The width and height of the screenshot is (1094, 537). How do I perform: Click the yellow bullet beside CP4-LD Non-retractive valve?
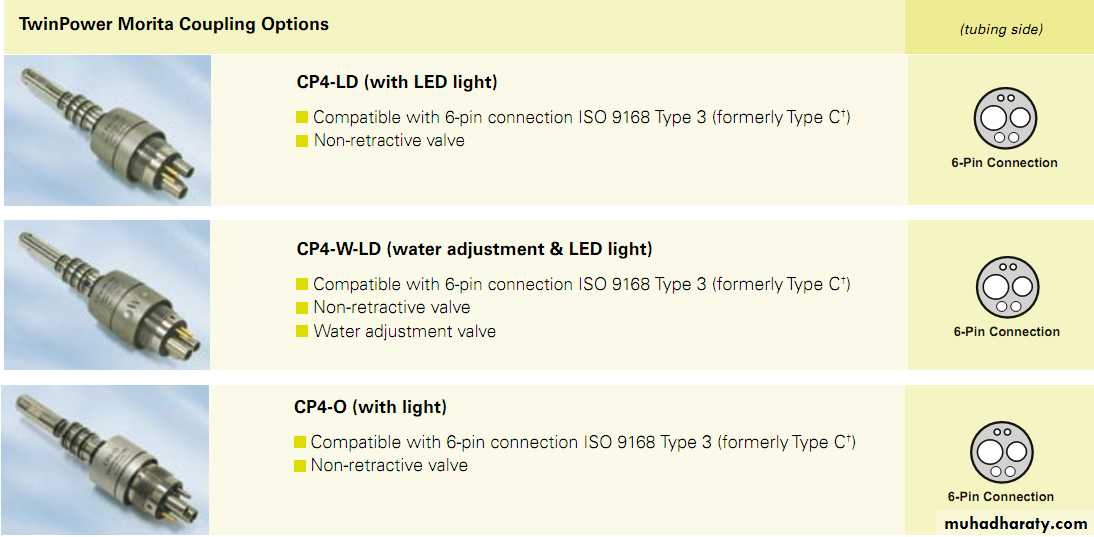coord(302,141)
